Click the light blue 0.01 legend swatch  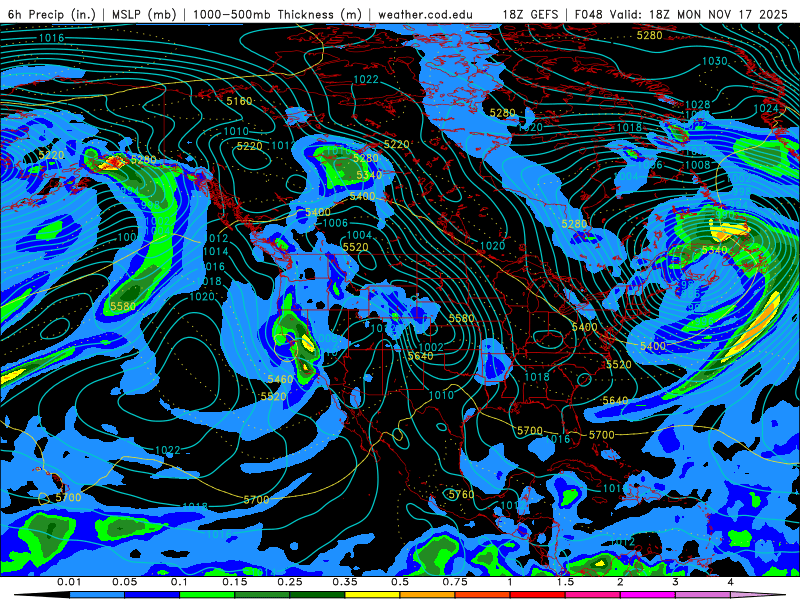pyautogui.click(x=97, y=595)
